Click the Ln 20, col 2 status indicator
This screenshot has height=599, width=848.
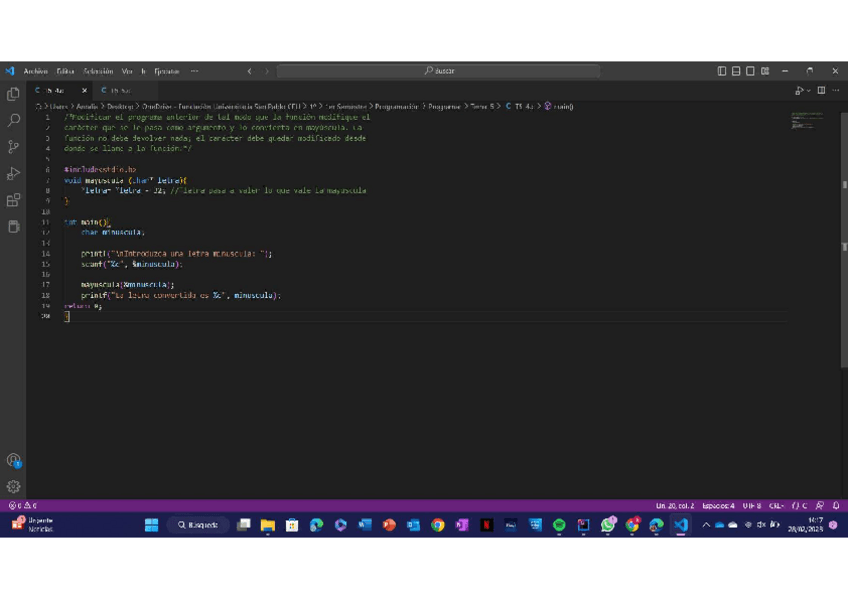[674, 506]
